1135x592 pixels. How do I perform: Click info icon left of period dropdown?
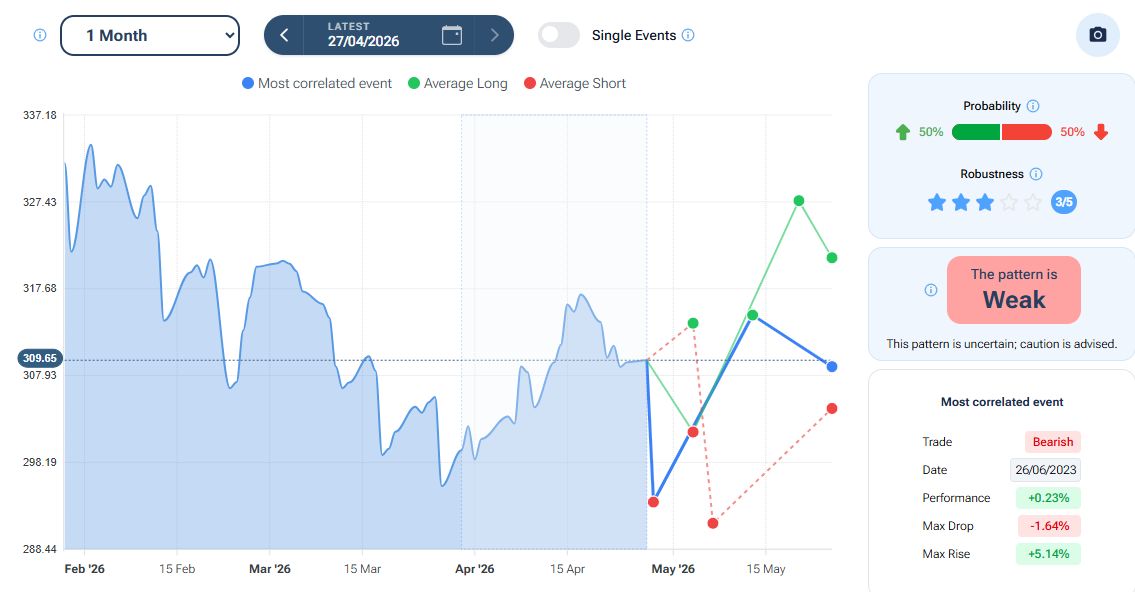[40, 35]
